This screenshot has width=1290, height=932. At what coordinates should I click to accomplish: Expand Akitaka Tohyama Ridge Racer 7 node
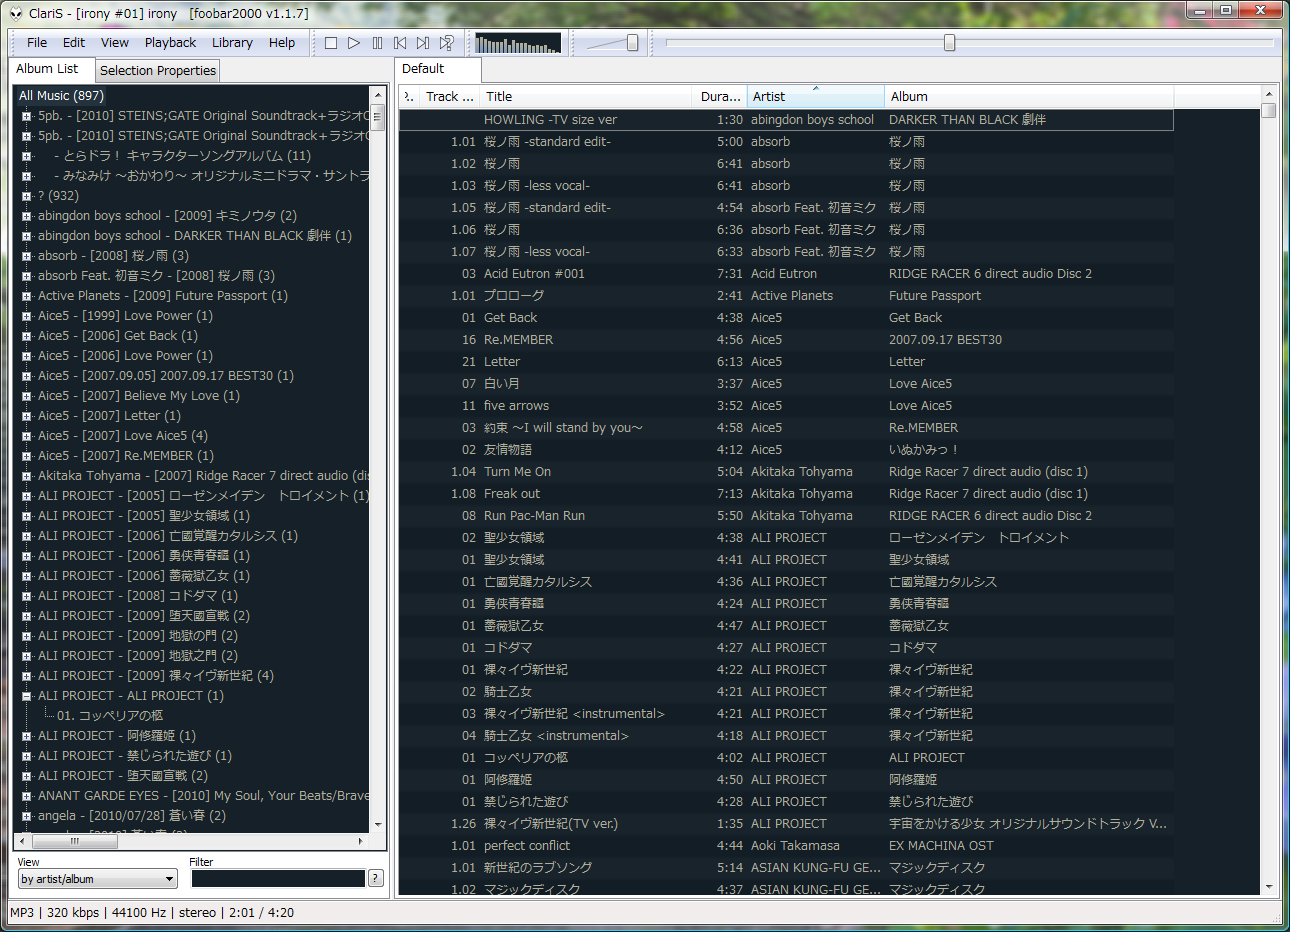click(x=27, y=476)
